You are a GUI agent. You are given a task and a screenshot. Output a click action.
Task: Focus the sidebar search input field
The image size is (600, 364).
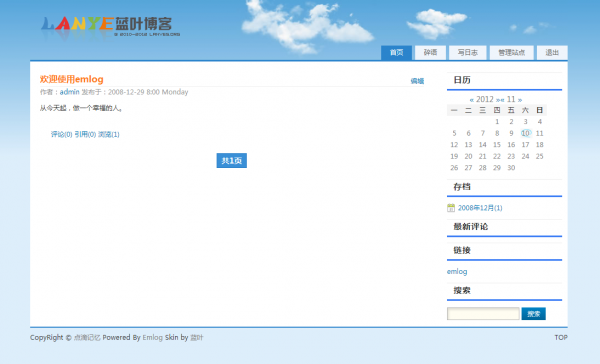(483, 314)
